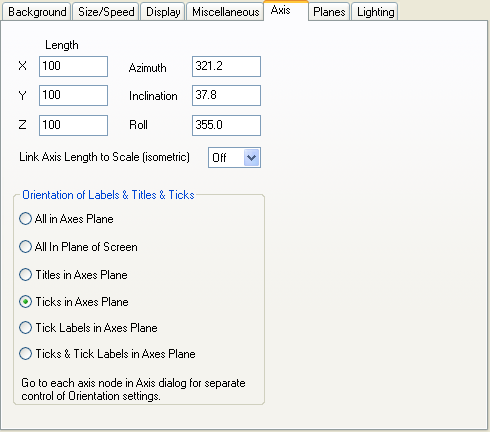Select Ticks in Axes Plane radio button
This screenshot has height=432, width=490.
coord(74,302)
